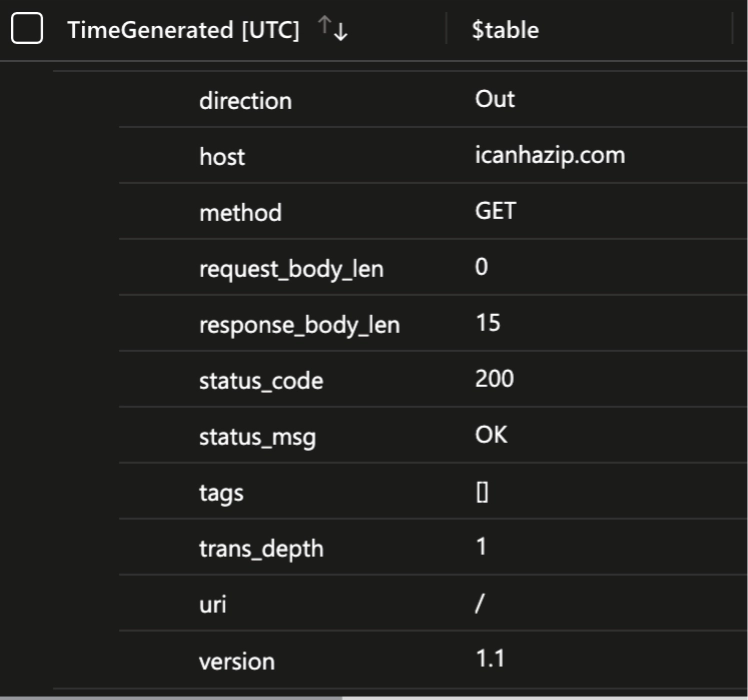Select the request_body_len field label
This screenshot has height=700, width=748.
(x=291, y=269)
